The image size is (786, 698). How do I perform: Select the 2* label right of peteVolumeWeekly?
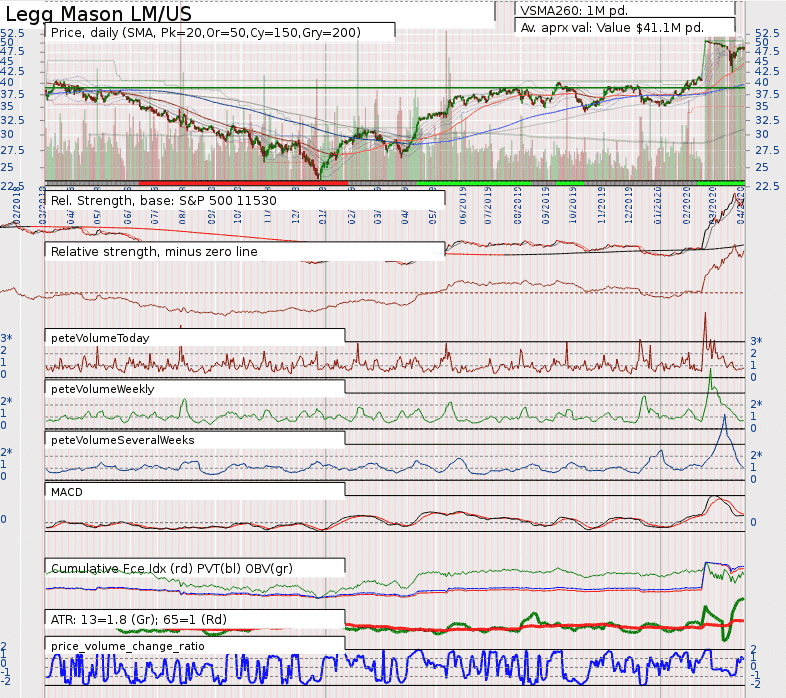click(756, 404)
